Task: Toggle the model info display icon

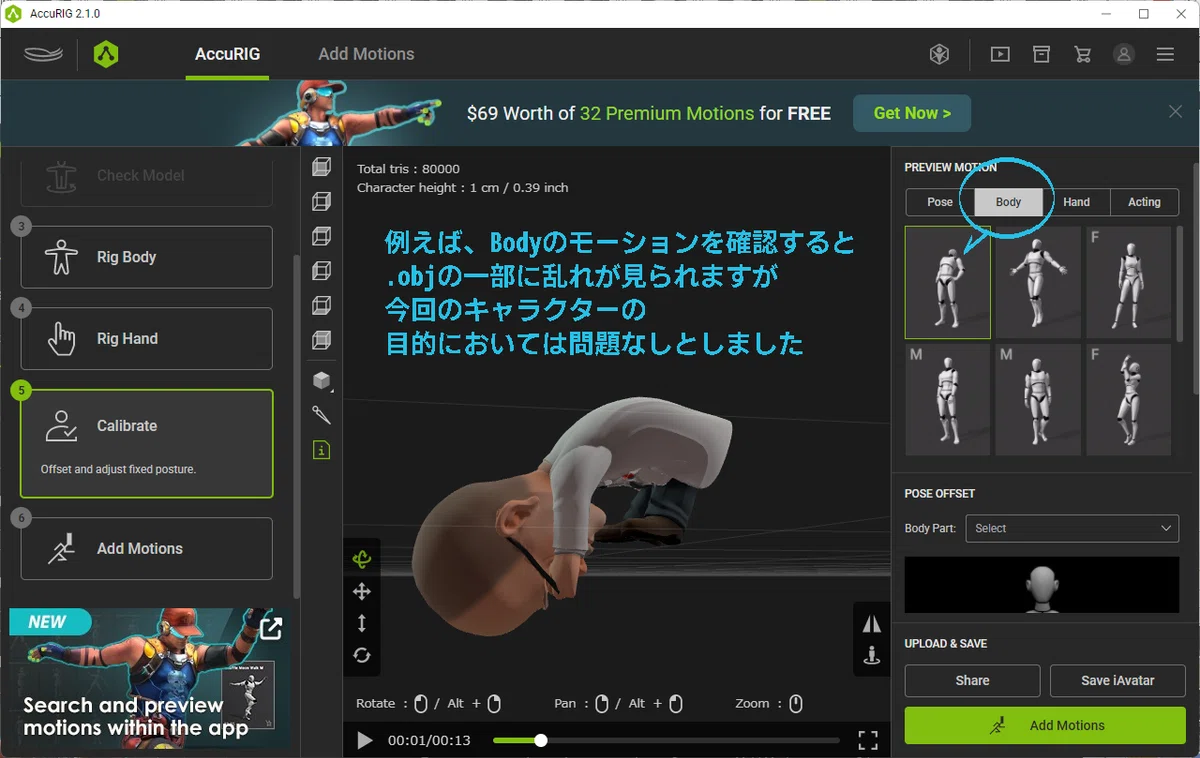Action: click(x=321, y=451)
